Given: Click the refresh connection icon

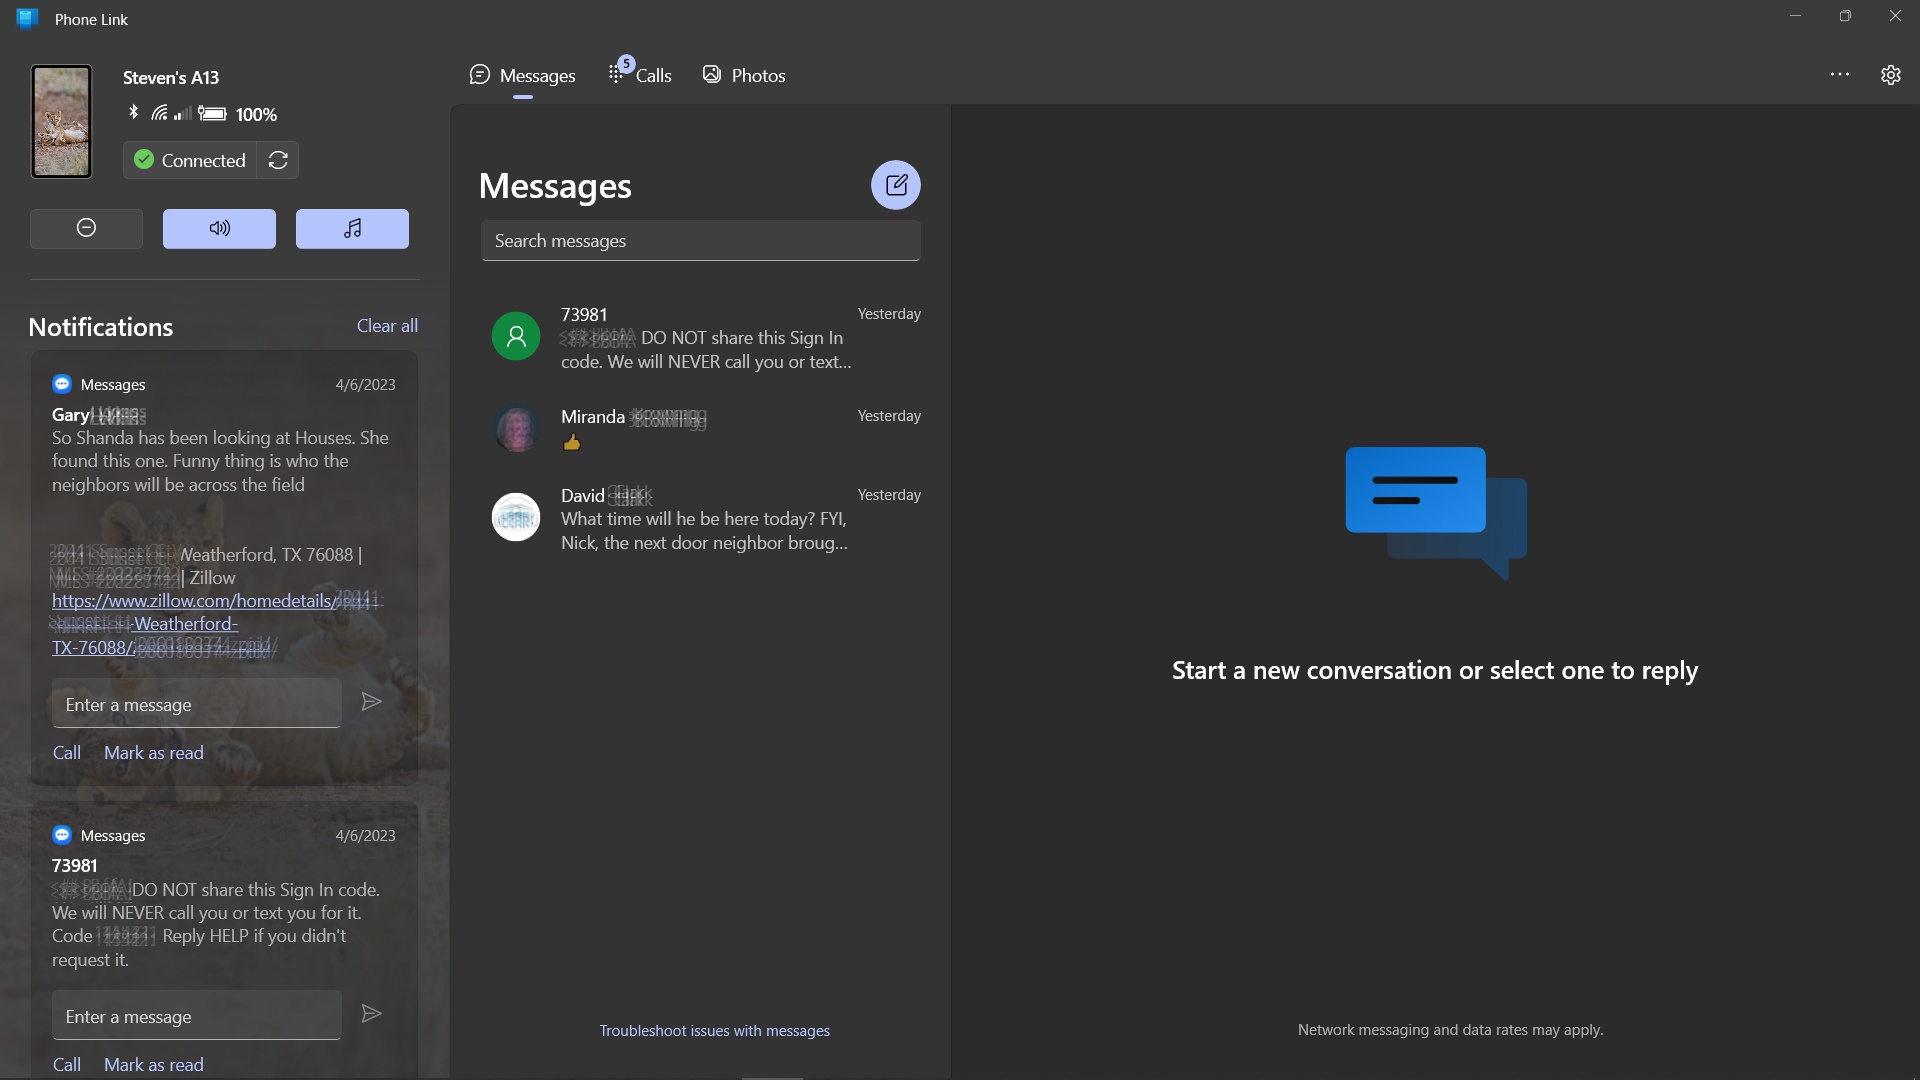Looking at the screenshot, I should tap(278, 160).
